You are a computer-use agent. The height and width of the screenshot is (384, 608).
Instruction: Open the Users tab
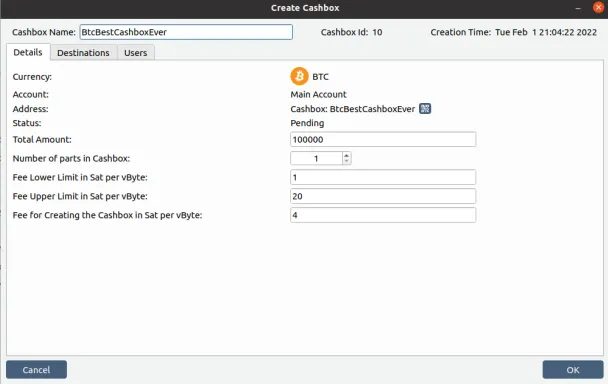click(x=136, y=53)
